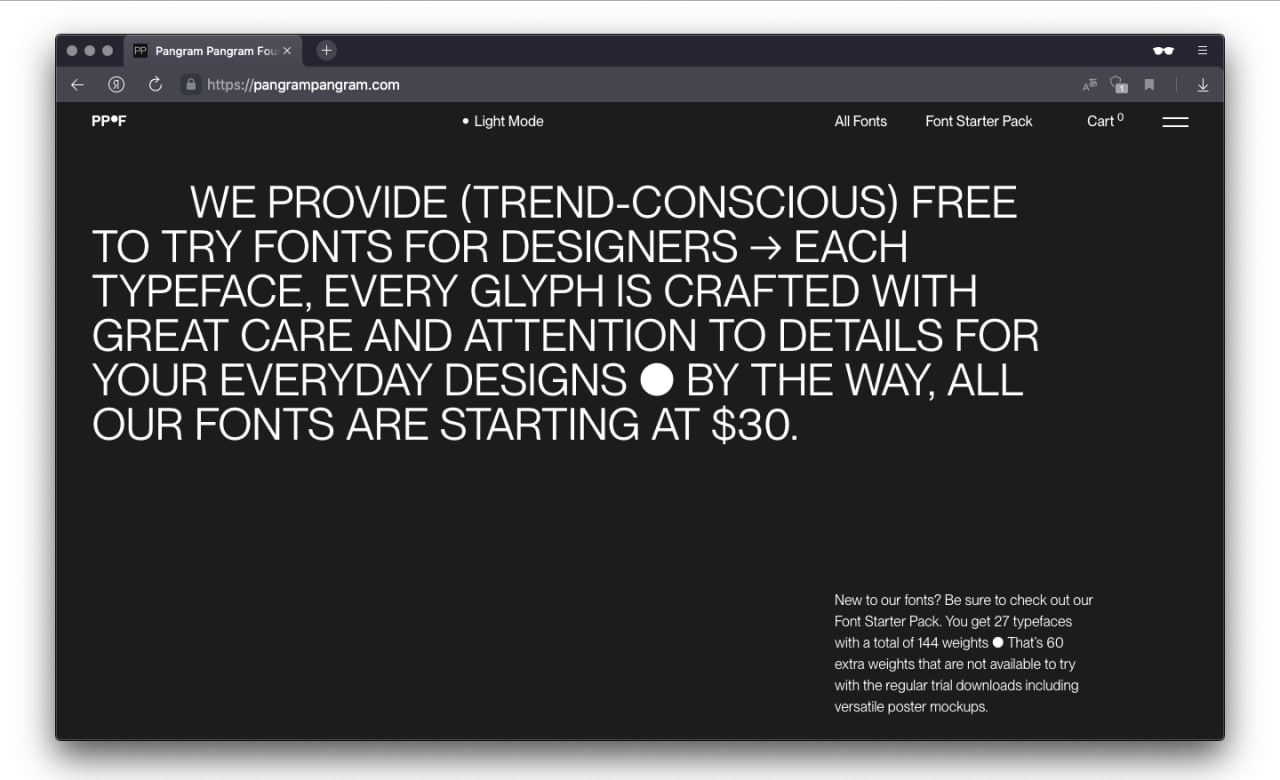Close the browser window with the first traffic light
The width and height of the screenshot is (1280, 780).
72,50
